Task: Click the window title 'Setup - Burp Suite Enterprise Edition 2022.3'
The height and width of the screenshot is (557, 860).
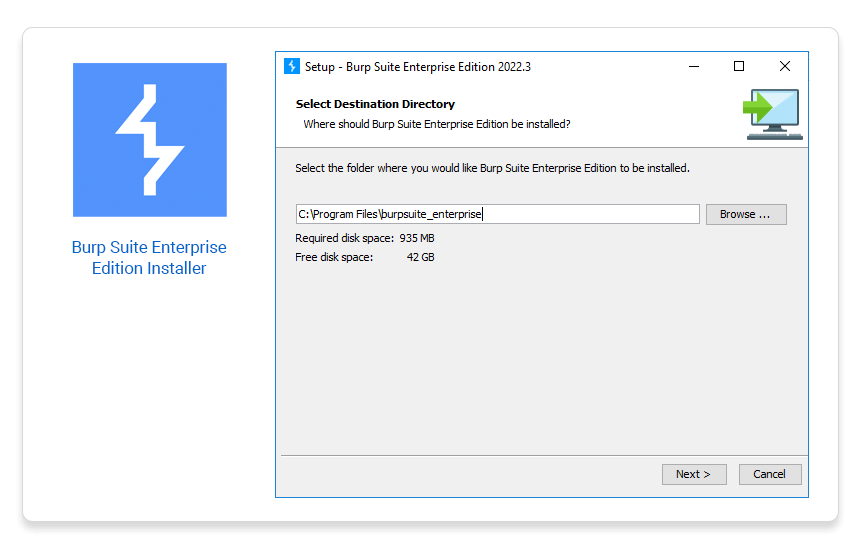Action: pos(418,67)
